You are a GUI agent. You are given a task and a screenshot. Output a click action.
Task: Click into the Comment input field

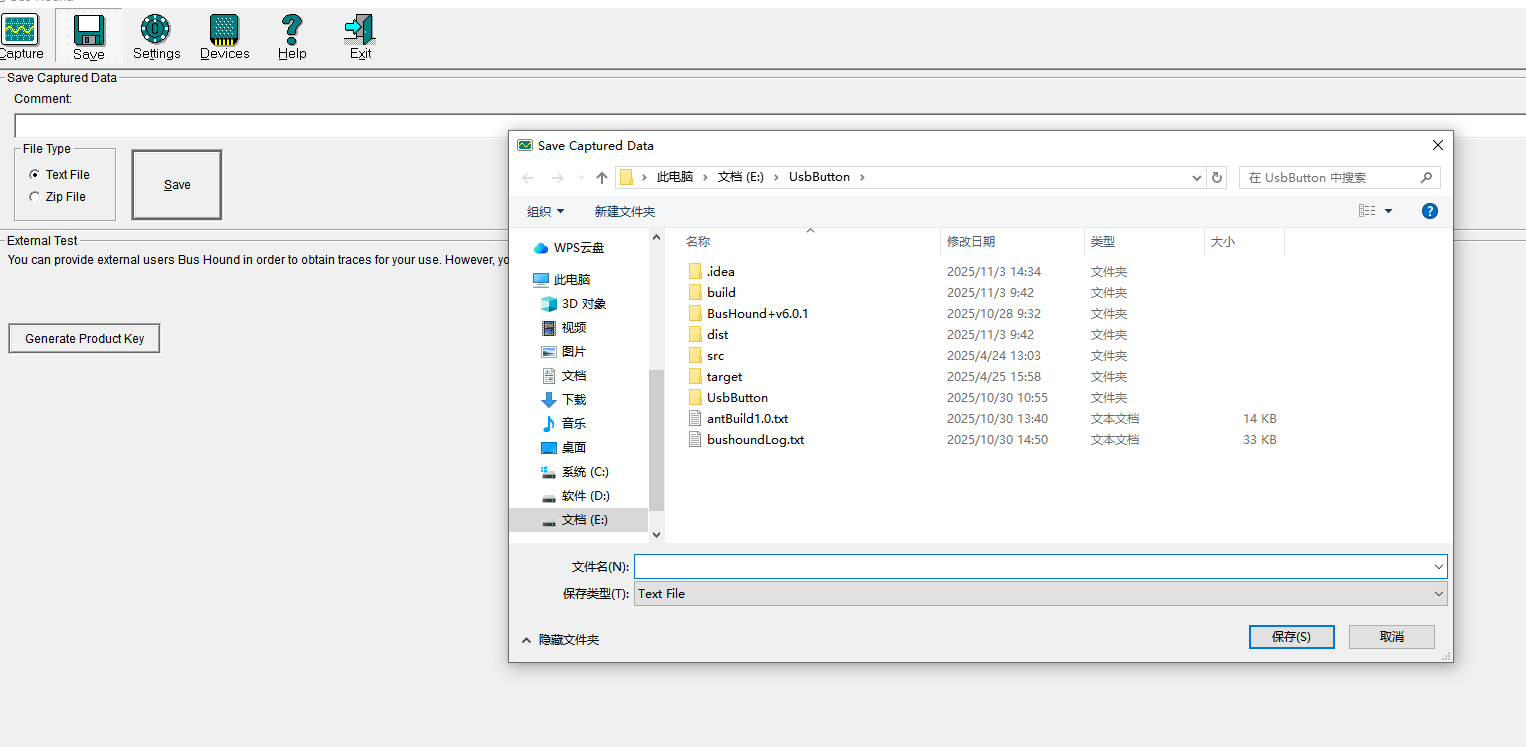(770, 126)
